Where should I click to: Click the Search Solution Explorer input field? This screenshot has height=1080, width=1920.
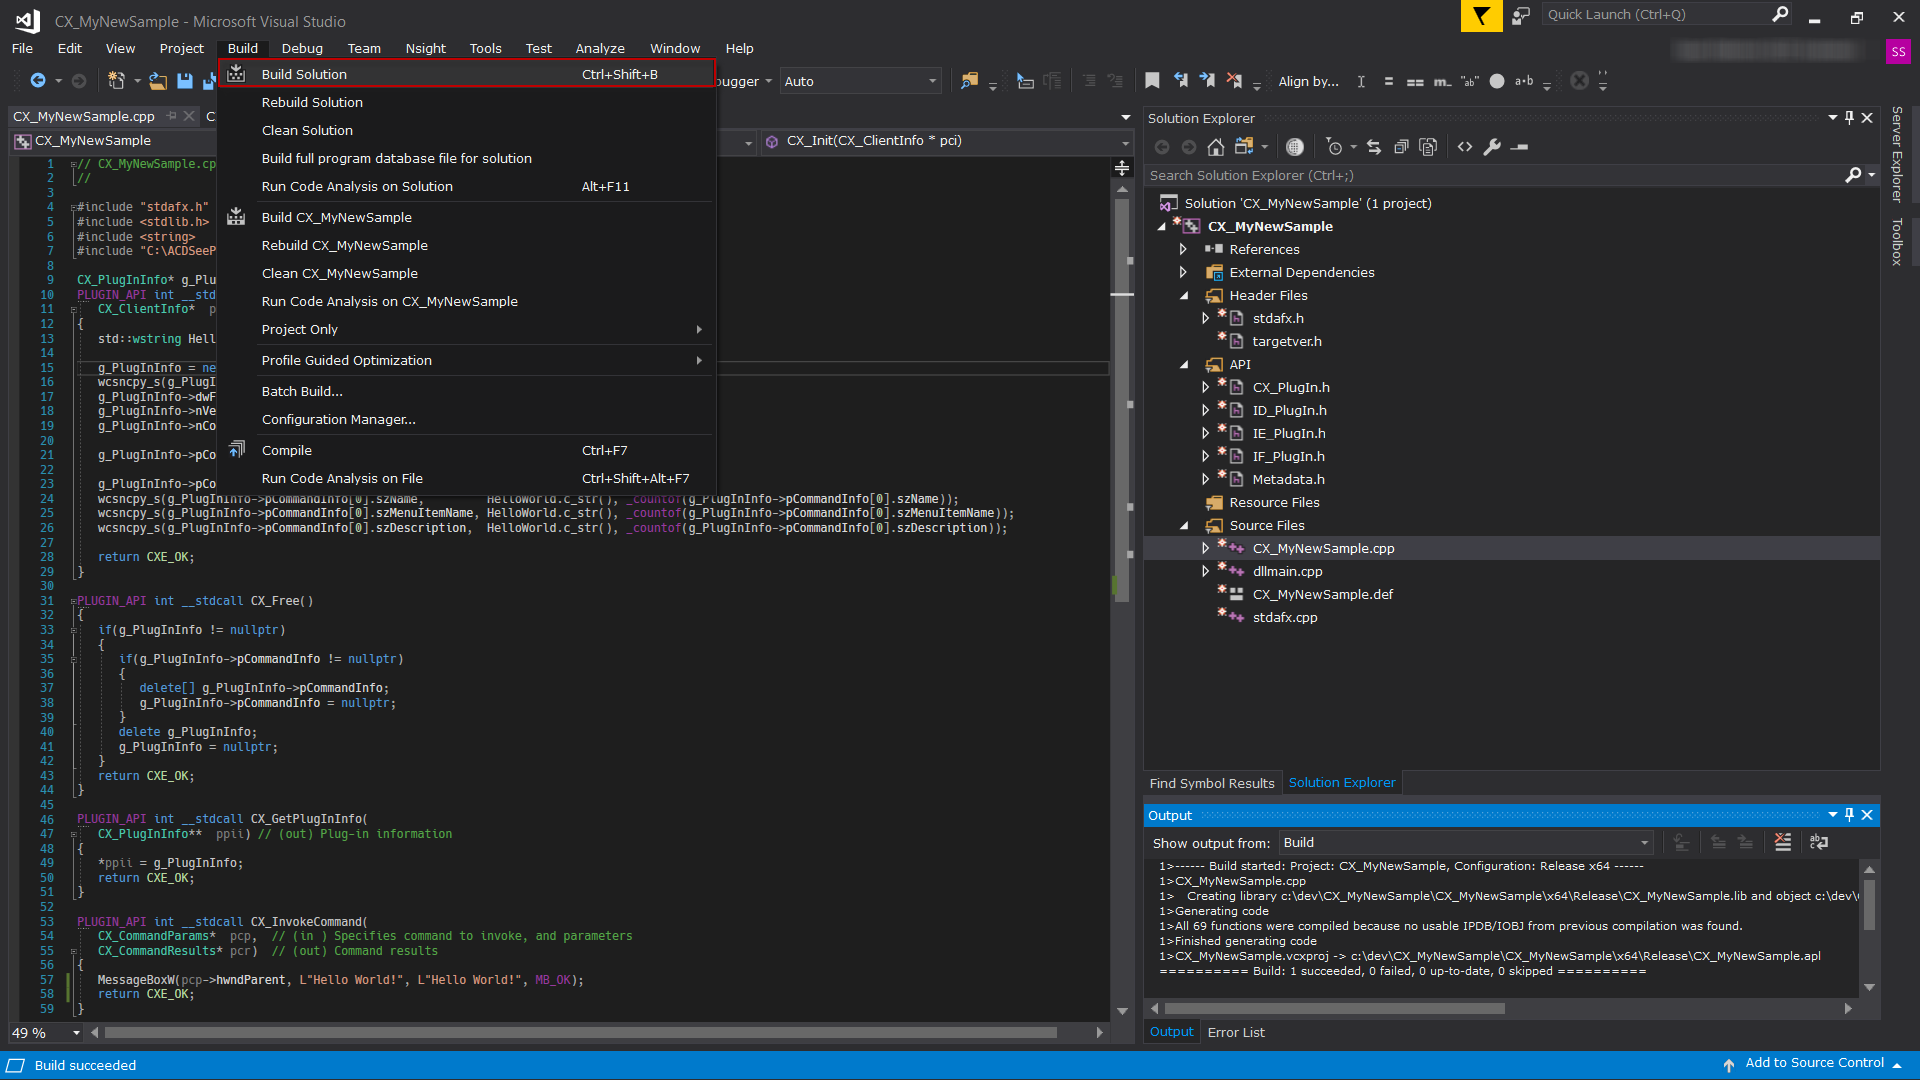(1494, 175)
